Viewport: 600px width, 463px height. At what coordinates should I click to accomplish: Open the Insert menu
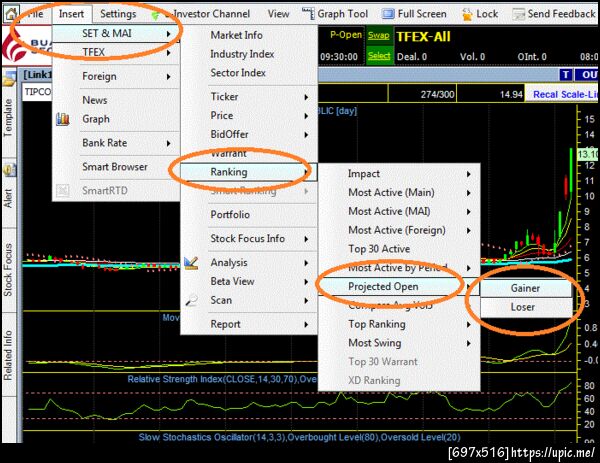71,14
